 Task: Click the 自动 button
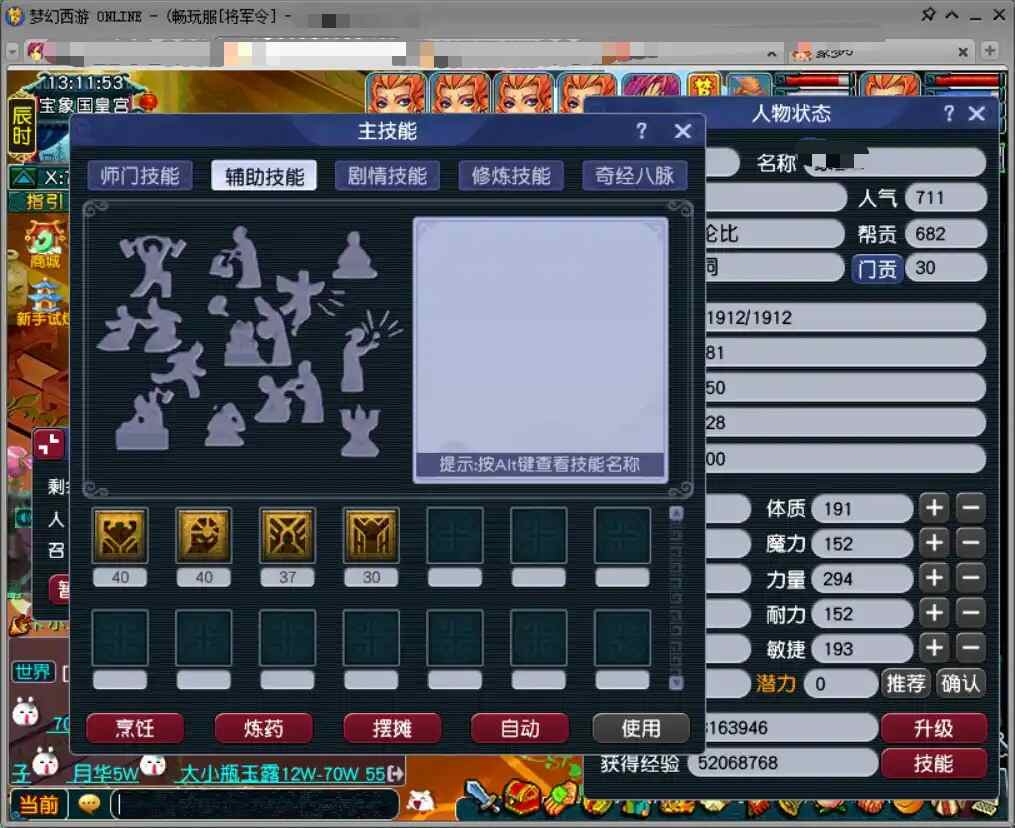coord(520,728)
